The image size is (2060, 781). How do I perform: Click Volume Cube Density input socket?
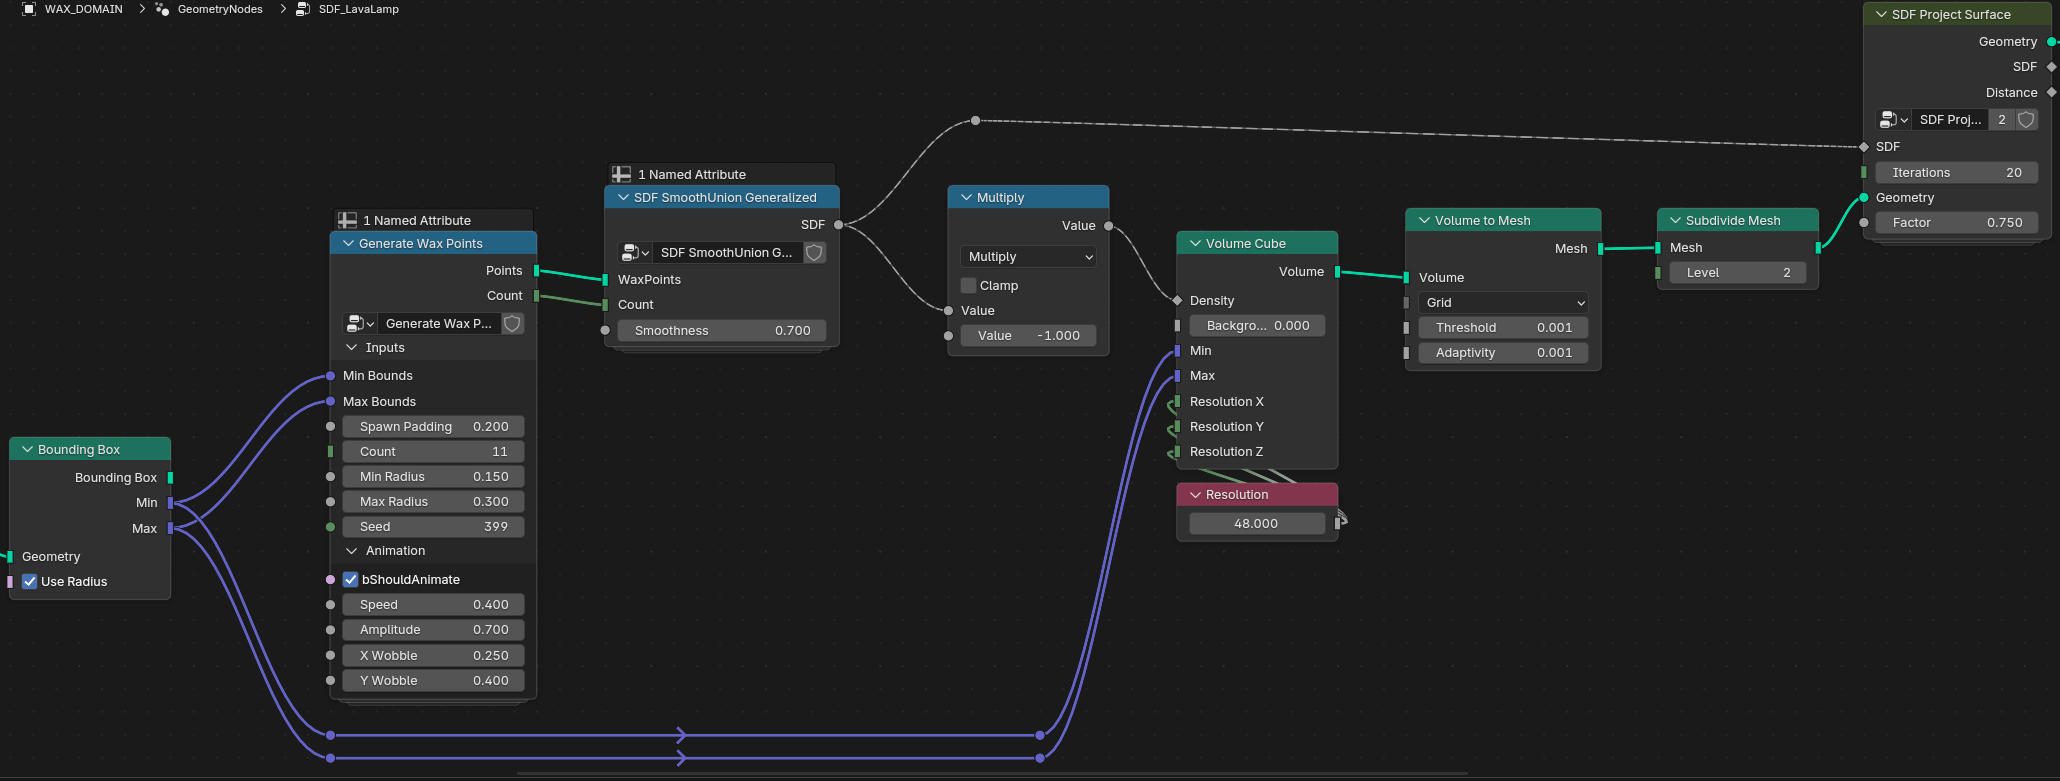tap(1177, 301)
